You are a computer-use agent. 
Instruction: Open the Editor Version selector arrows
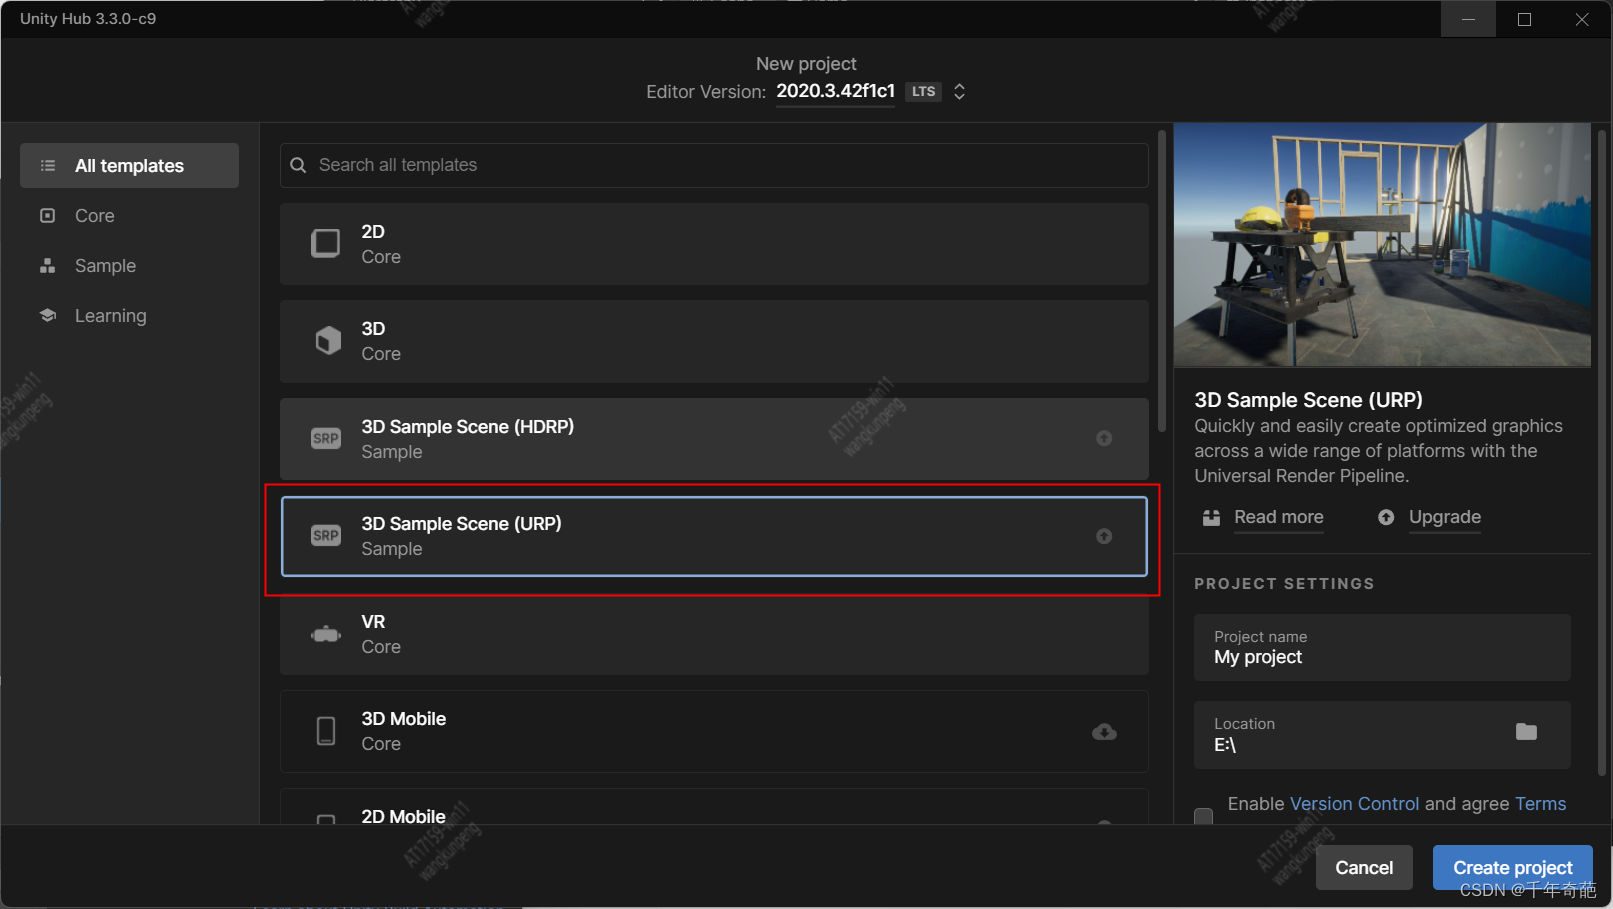pos(959,91)
